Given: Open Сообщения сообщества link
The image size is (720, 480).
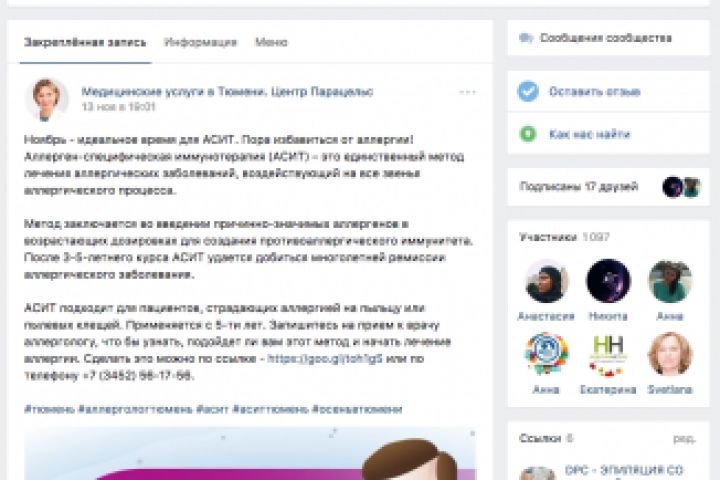Looking at the screenshot, I should (606, 38).
